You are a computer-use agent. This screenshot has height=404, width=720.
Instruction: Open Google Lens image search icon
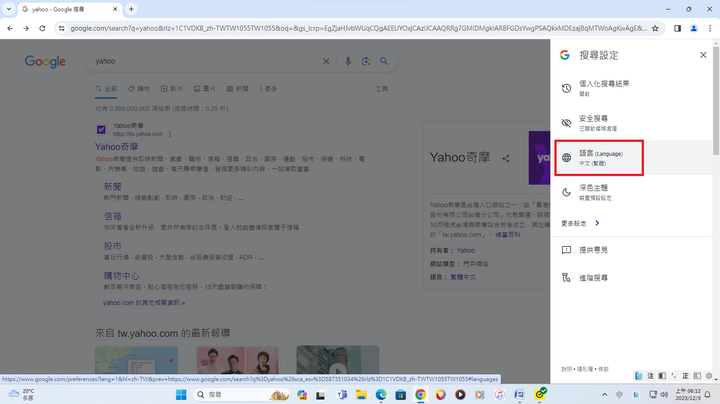coord(366,61)
